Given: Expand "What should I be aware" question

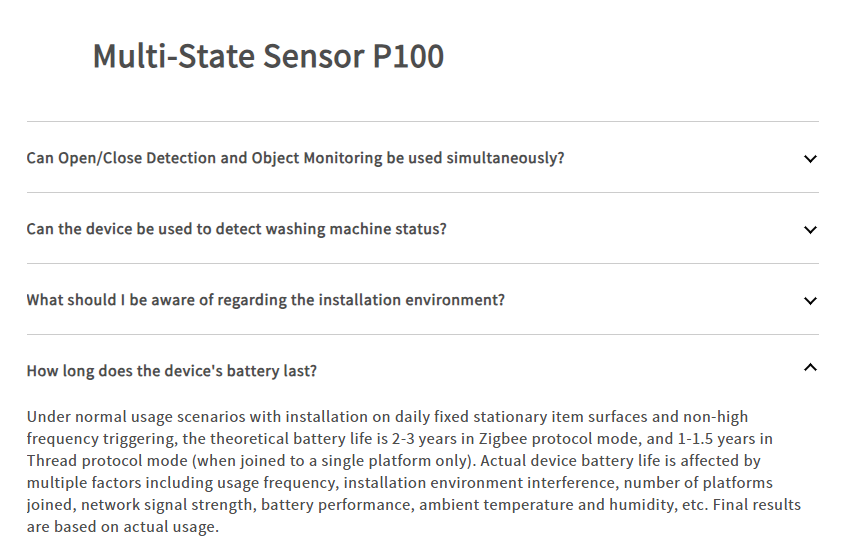Looking at the screenshot, I should tap(265, 300).
